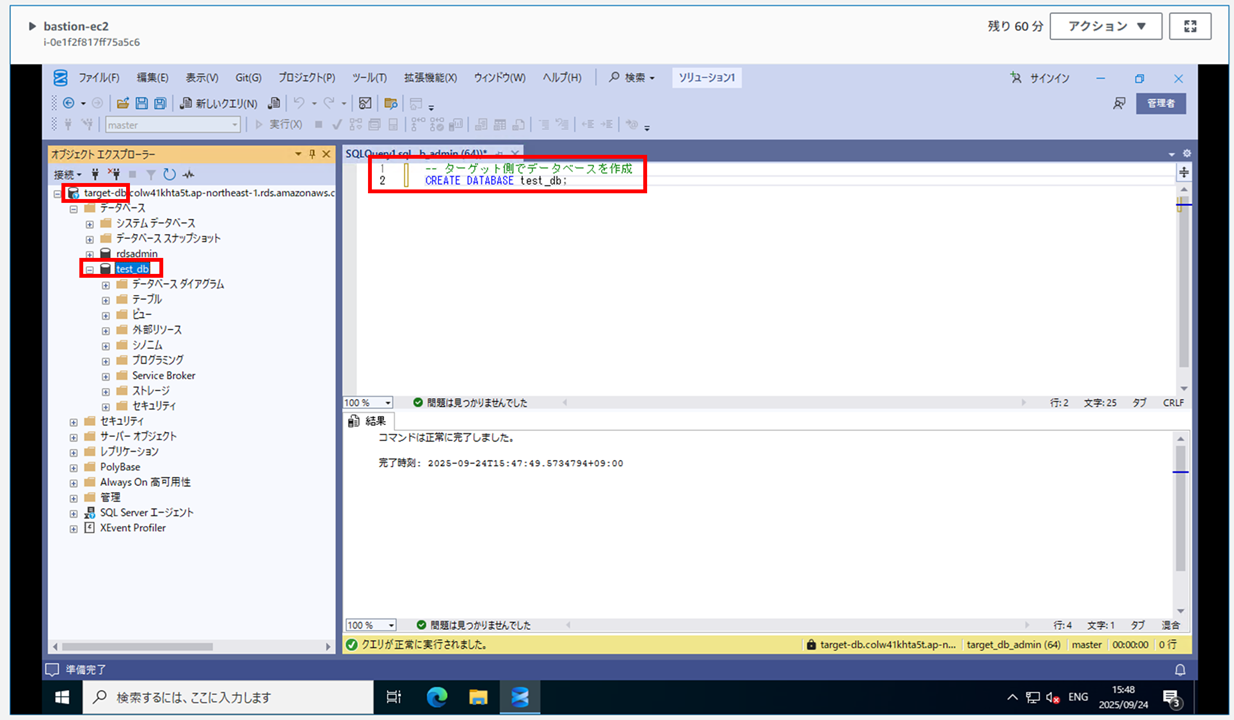Navigate backward with the toolbar back arrow

click(x=68, y=103)
